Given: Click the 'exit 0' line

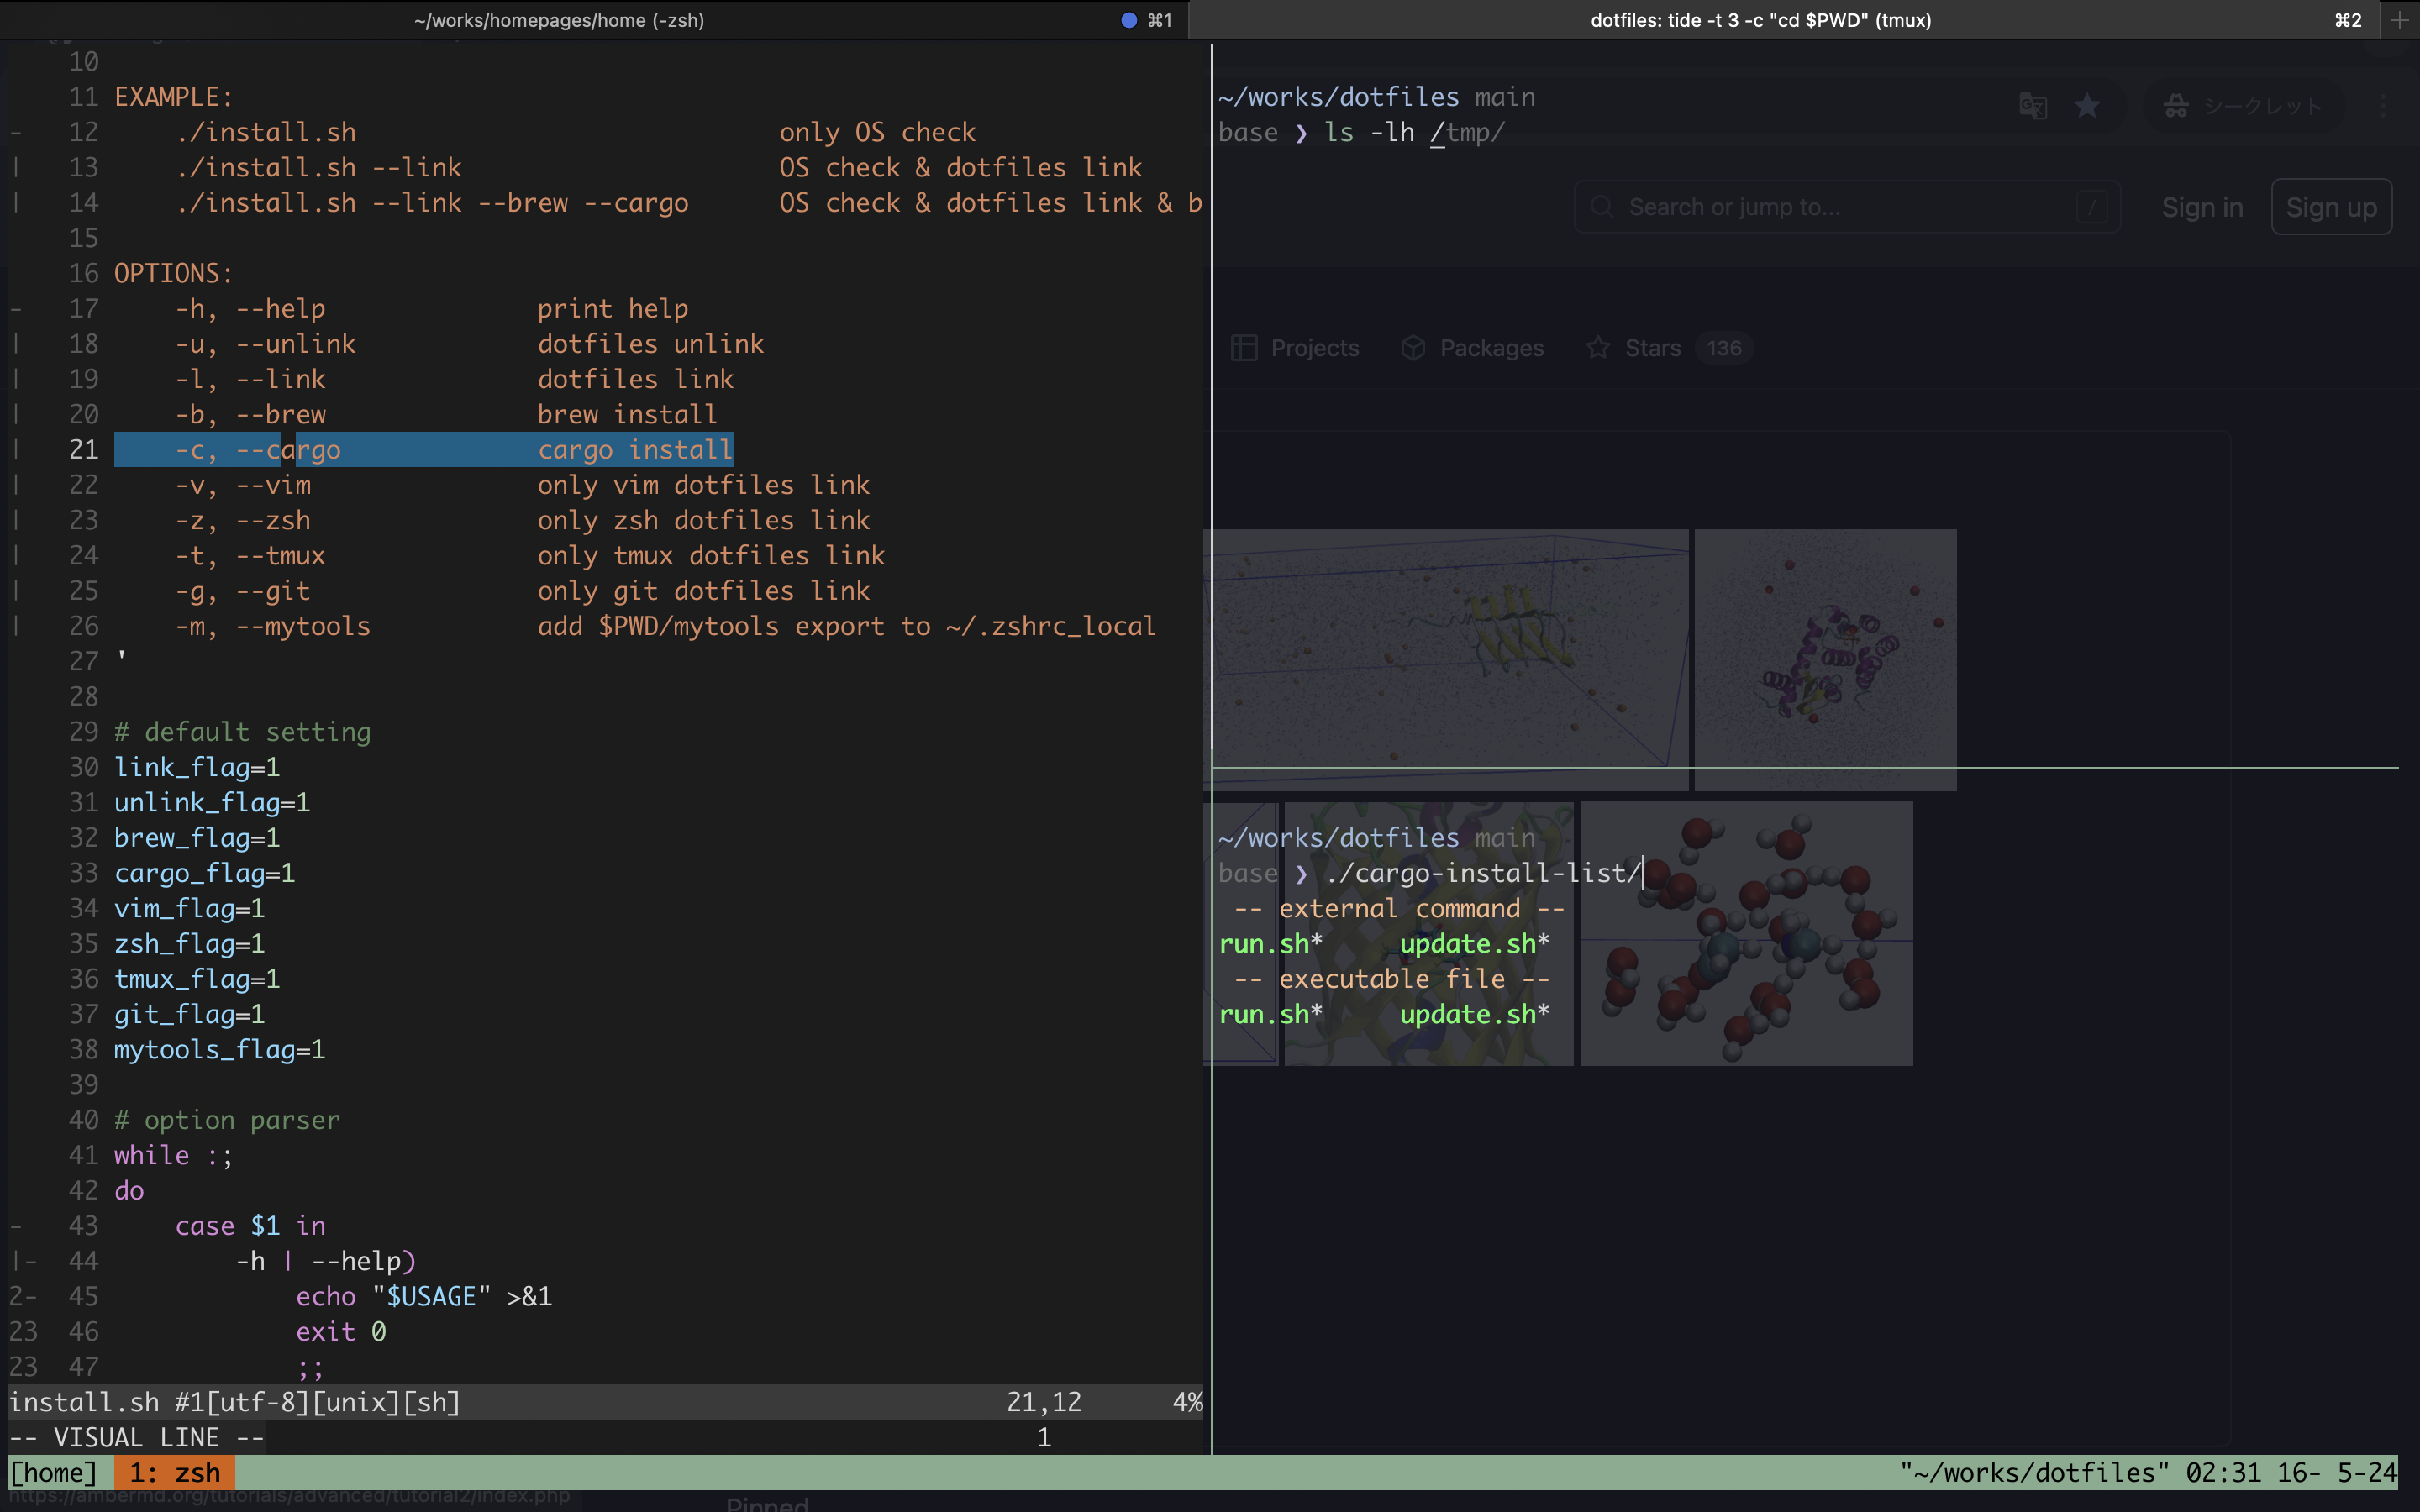Looking at the screenshot, I should 341,1332.
